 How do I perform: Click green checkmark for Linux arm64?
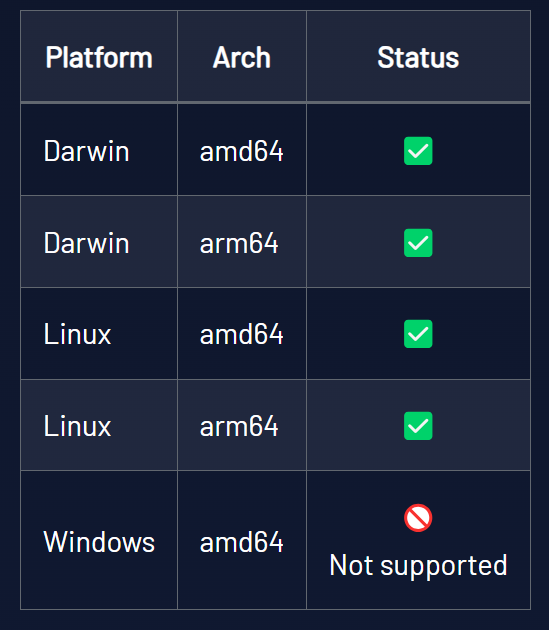tap(418, 426)
